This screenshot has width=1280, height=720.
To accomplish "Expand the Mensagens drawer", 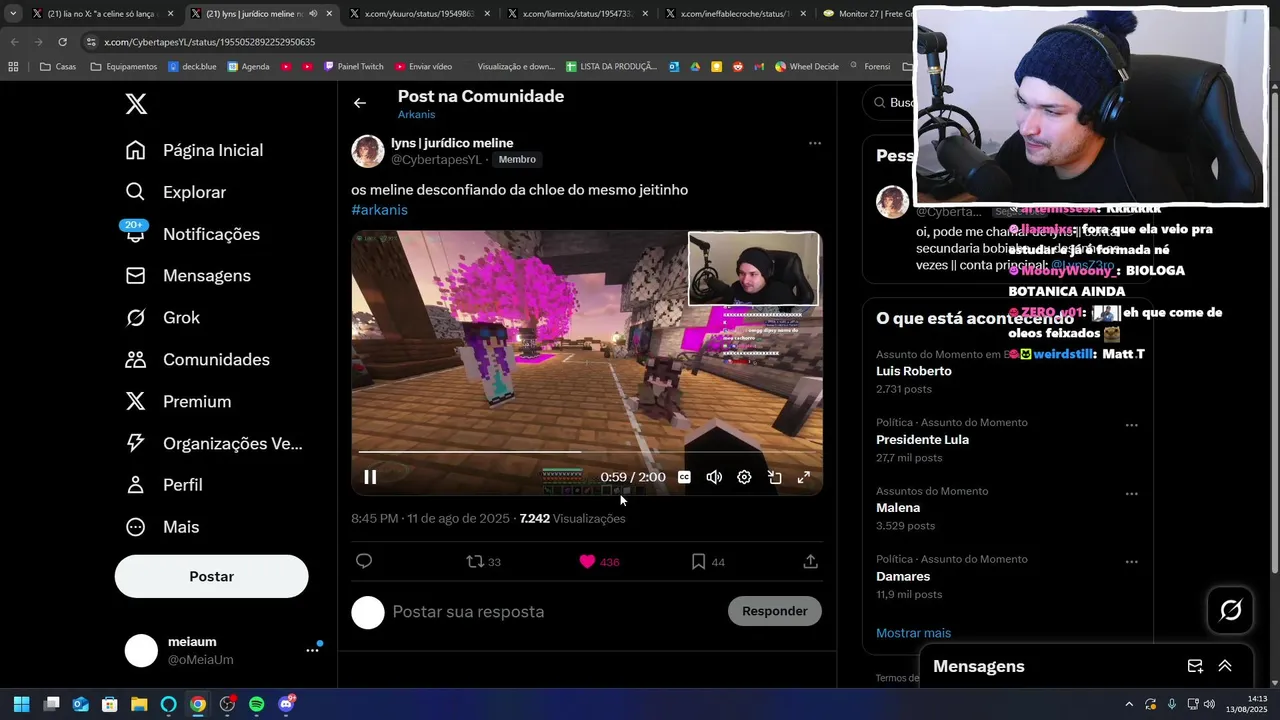I will coord(1225,666).
